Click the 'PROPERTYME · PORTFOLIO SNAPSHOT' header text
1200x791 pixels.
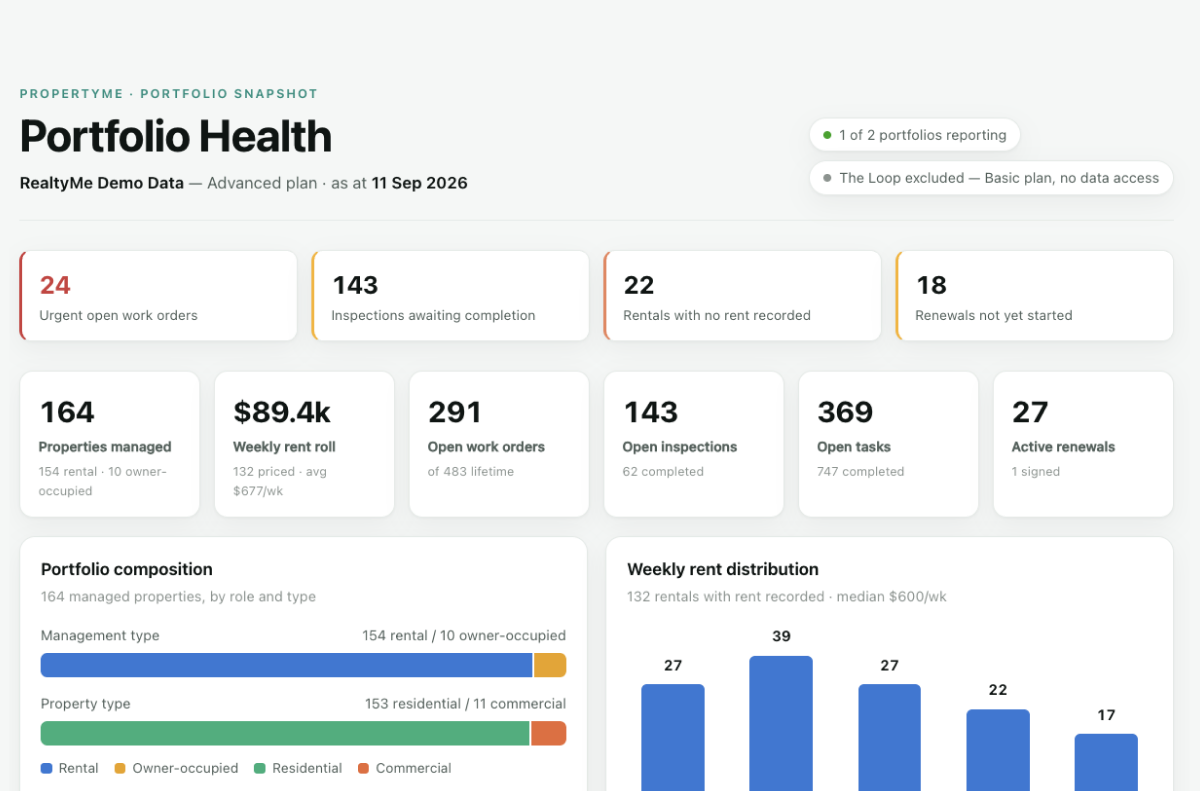(x=169, y=94)
